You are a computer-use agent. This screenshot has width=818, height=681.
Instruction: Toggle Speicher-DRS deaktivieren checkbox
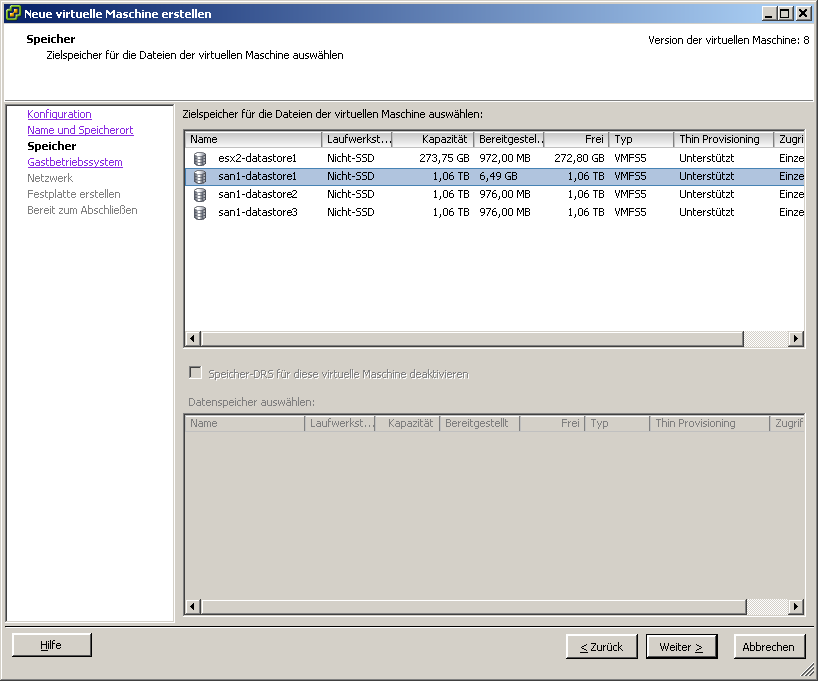[195, 374]
